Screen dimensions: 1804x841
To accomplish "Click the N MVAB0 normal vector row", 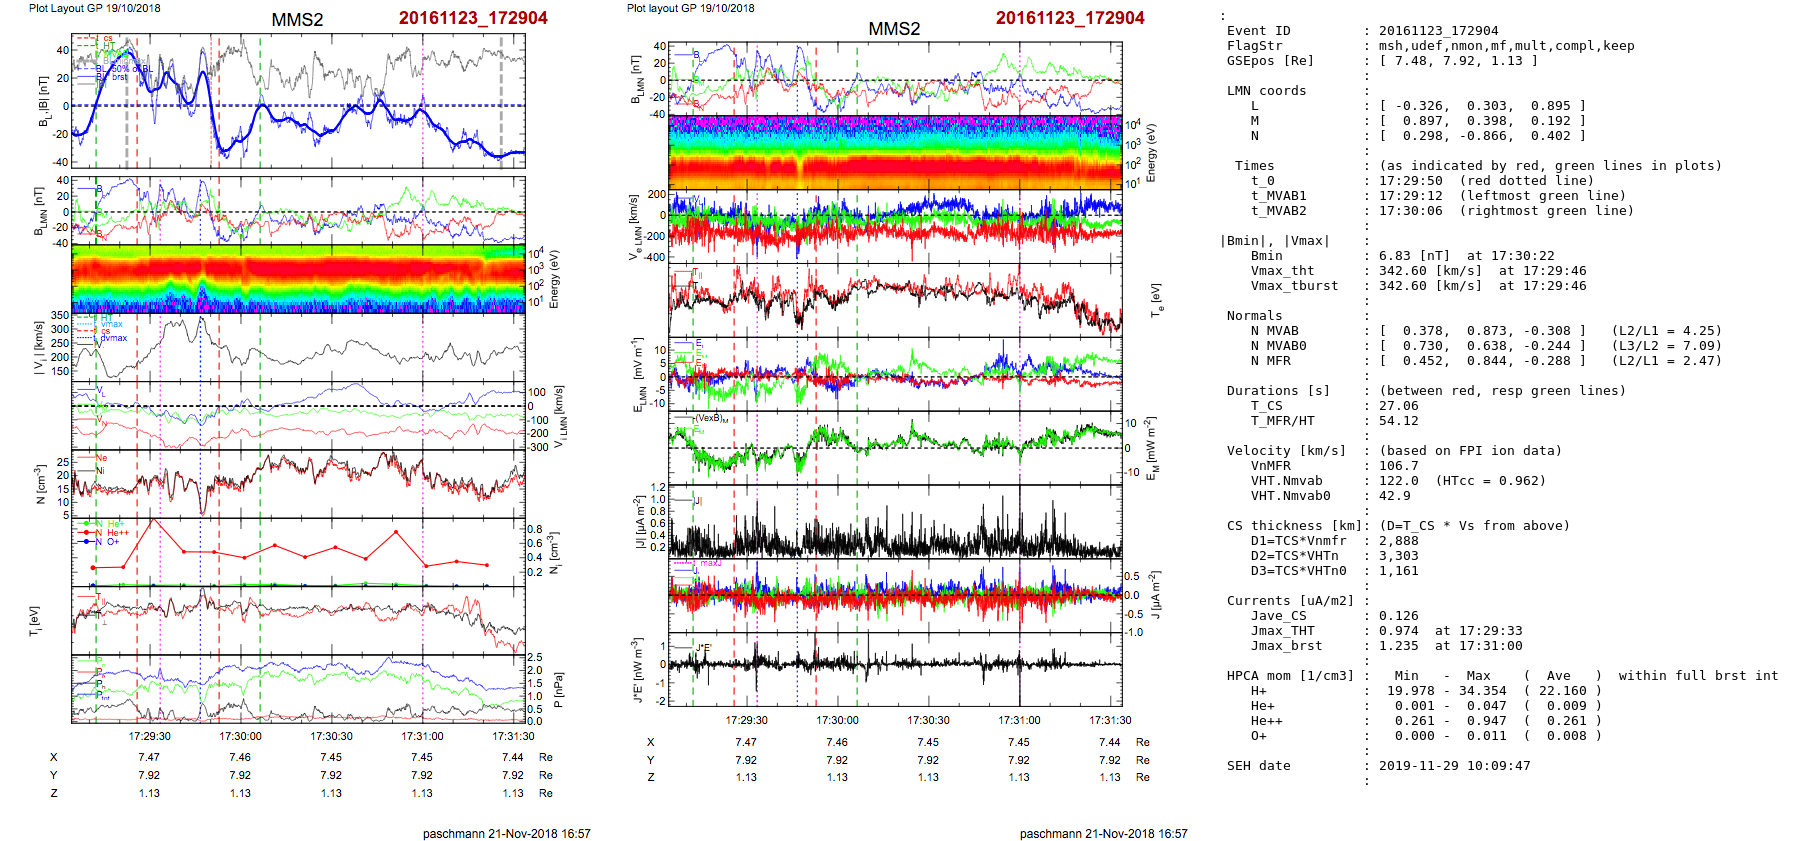I will point(1482,346).
